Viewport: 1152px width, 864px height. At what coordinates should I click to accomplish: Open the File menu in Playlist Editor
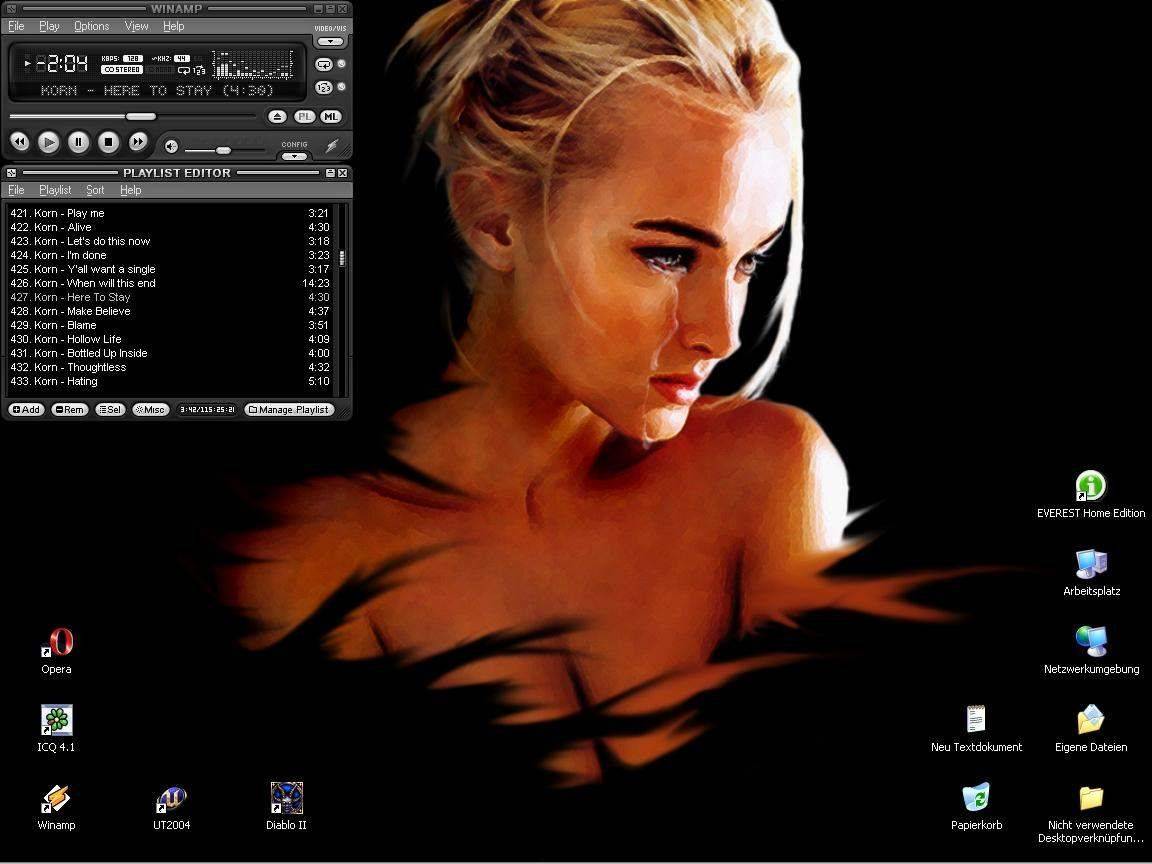point(16,190)
